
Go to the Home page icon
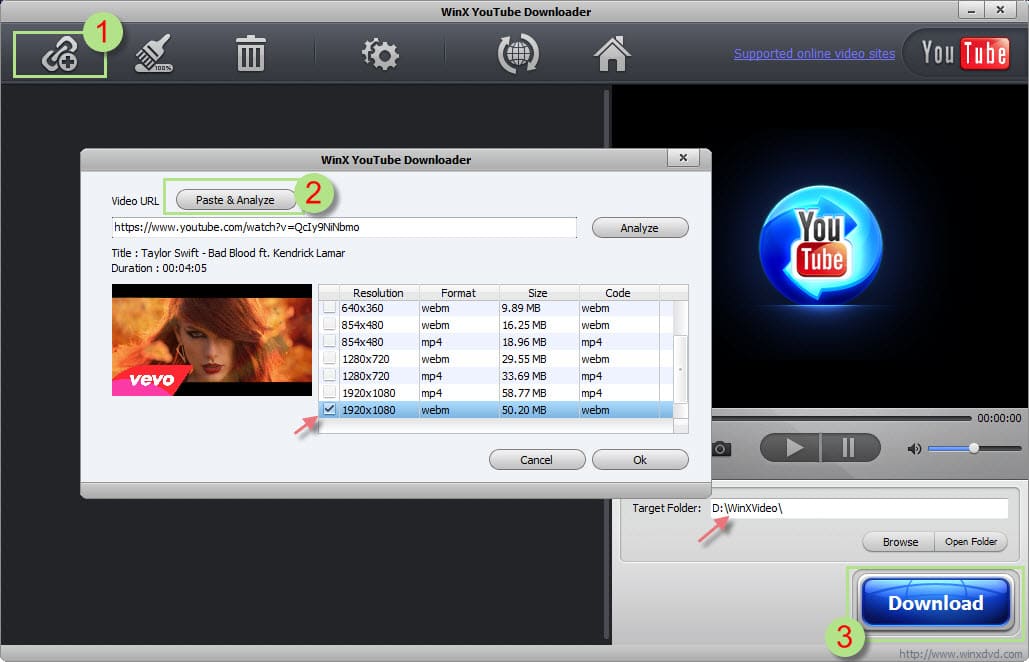click(612, 54)
